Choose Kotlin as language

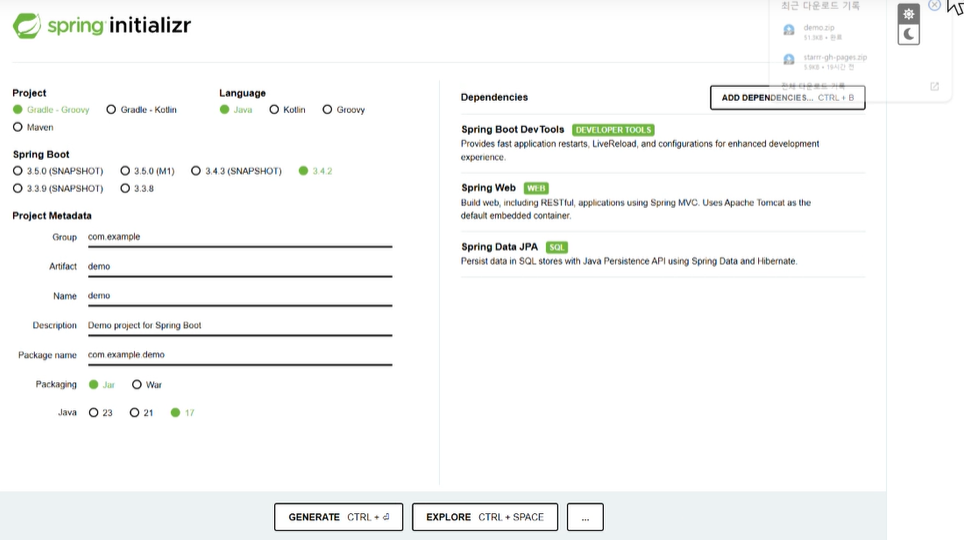[287, 109]
